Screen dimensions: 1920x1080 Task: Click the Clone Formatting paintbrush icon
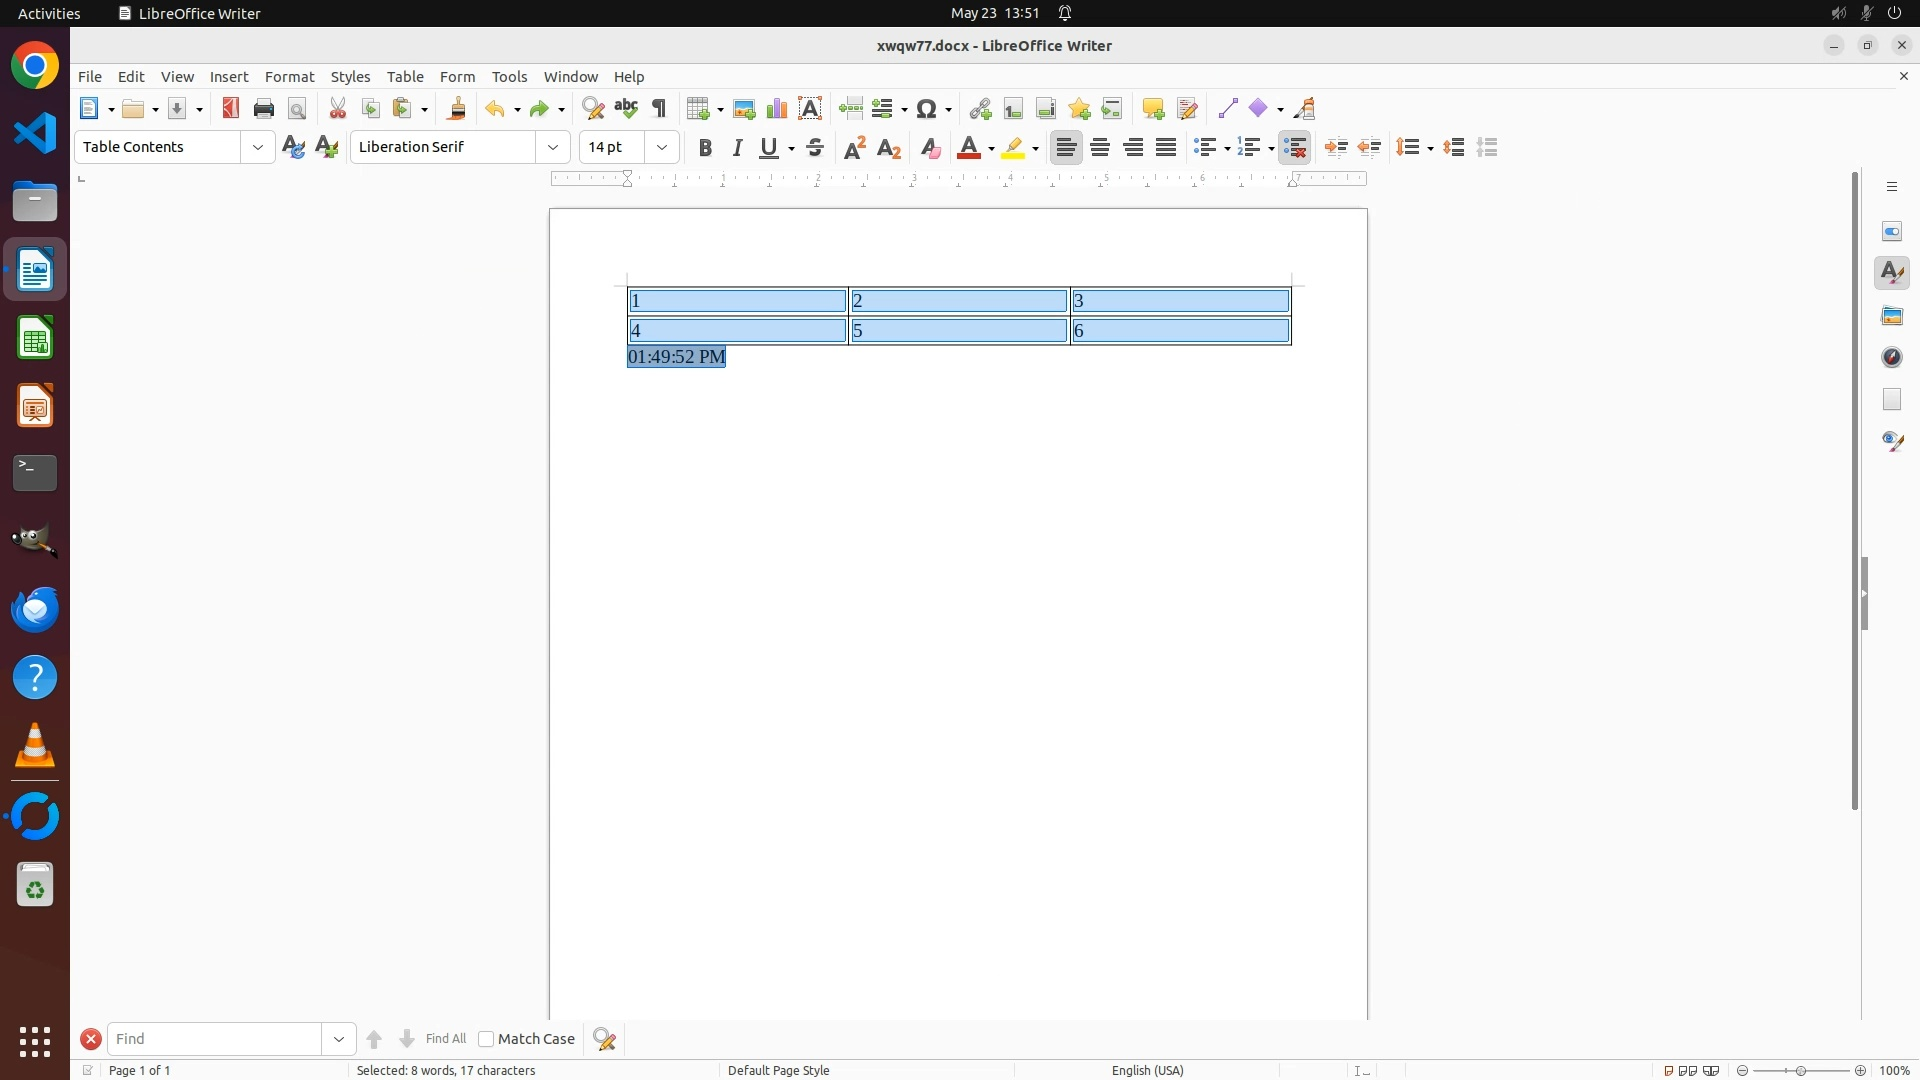pos(457,109)
